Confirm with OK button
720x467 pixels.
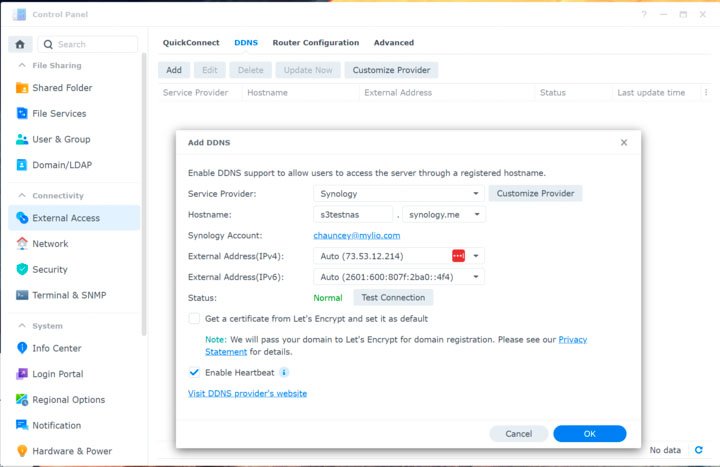pyautogui.click(x=590, y=434)
